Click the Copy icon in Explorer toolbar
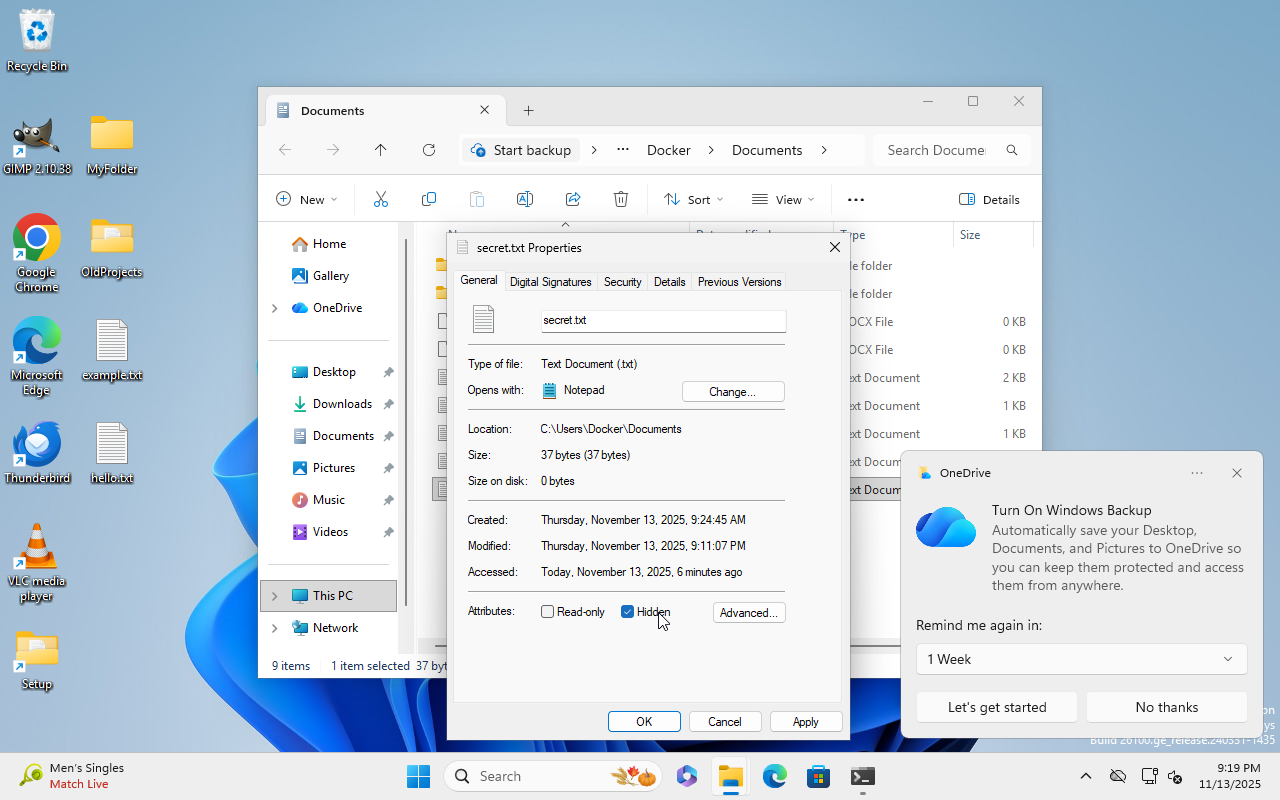 pos(429,199)
